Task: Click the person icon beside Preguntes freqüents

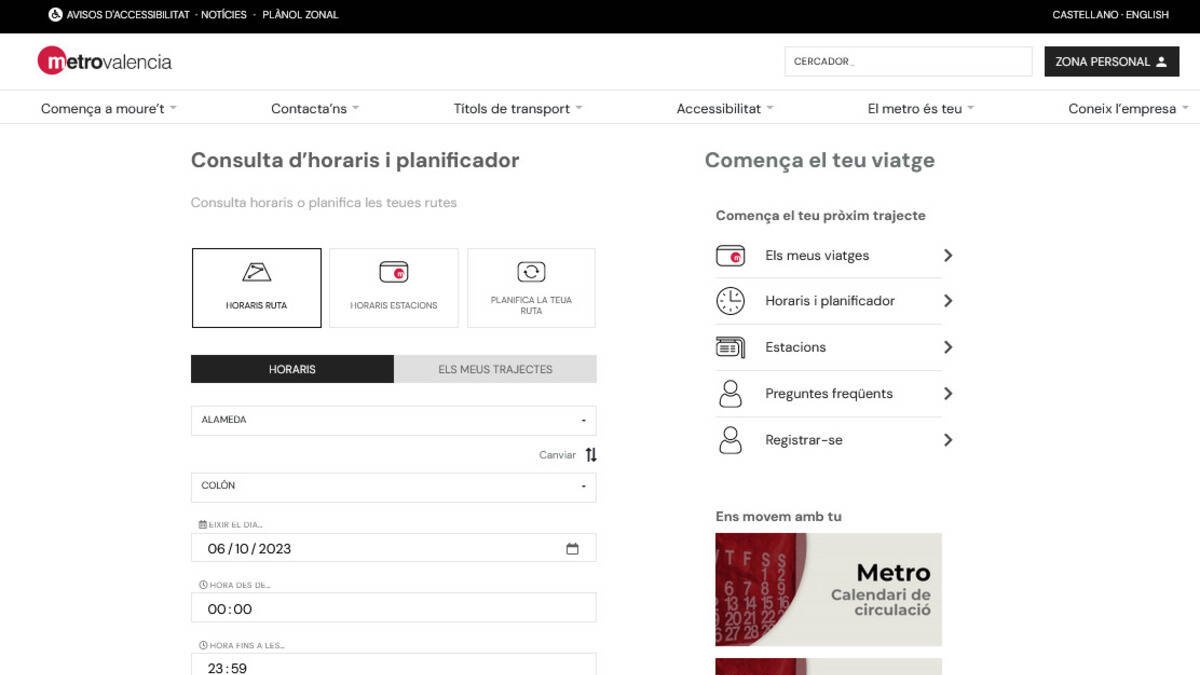Action: [731, 394]
